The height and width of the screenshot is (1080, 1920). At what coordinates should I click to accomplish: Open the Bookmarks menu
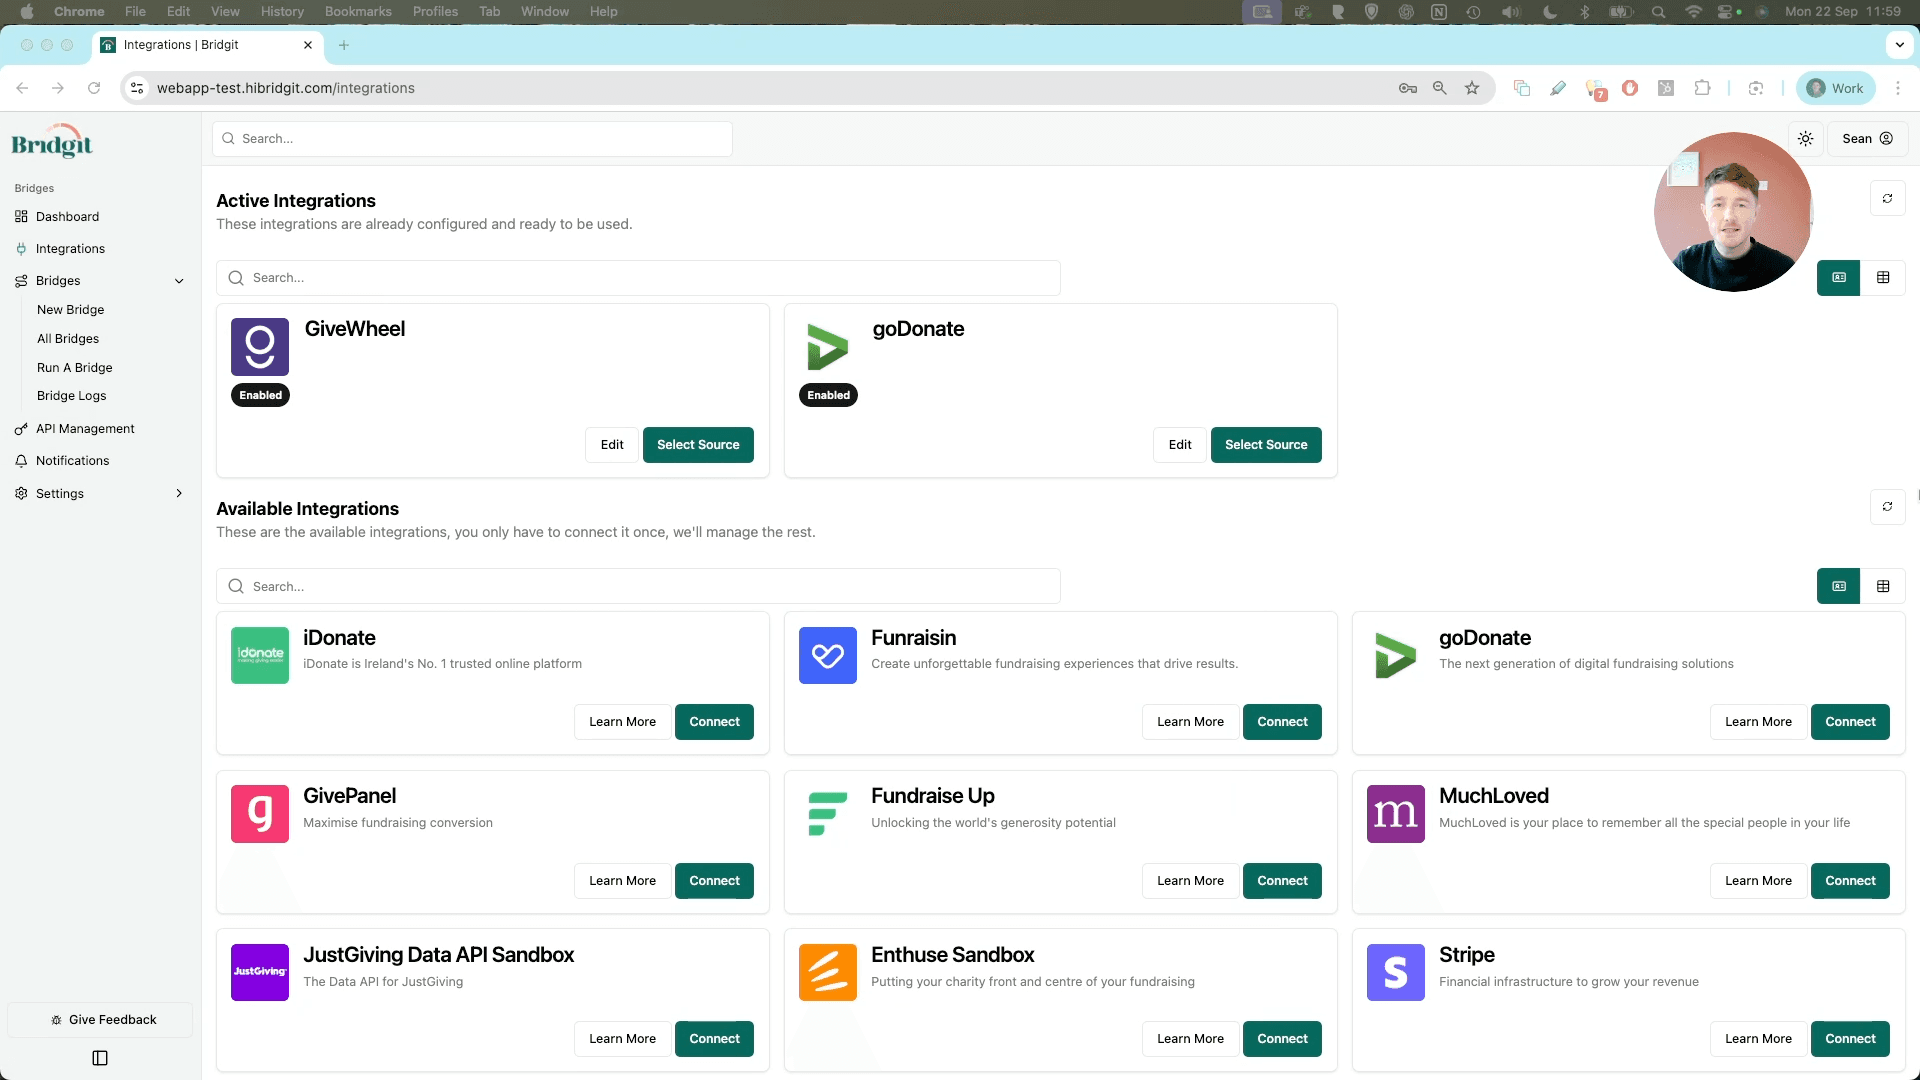[358, 11]
